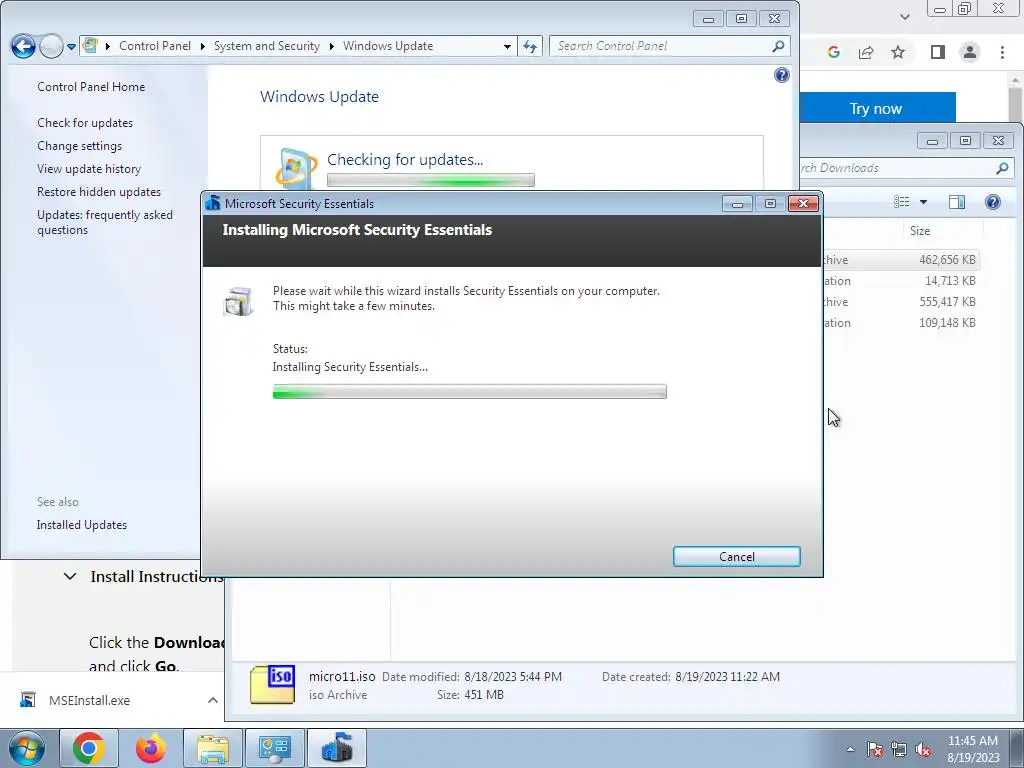1024x768 pixels.
Task: Open MSEInstall.exe download item
Action: tap(89, 700)
